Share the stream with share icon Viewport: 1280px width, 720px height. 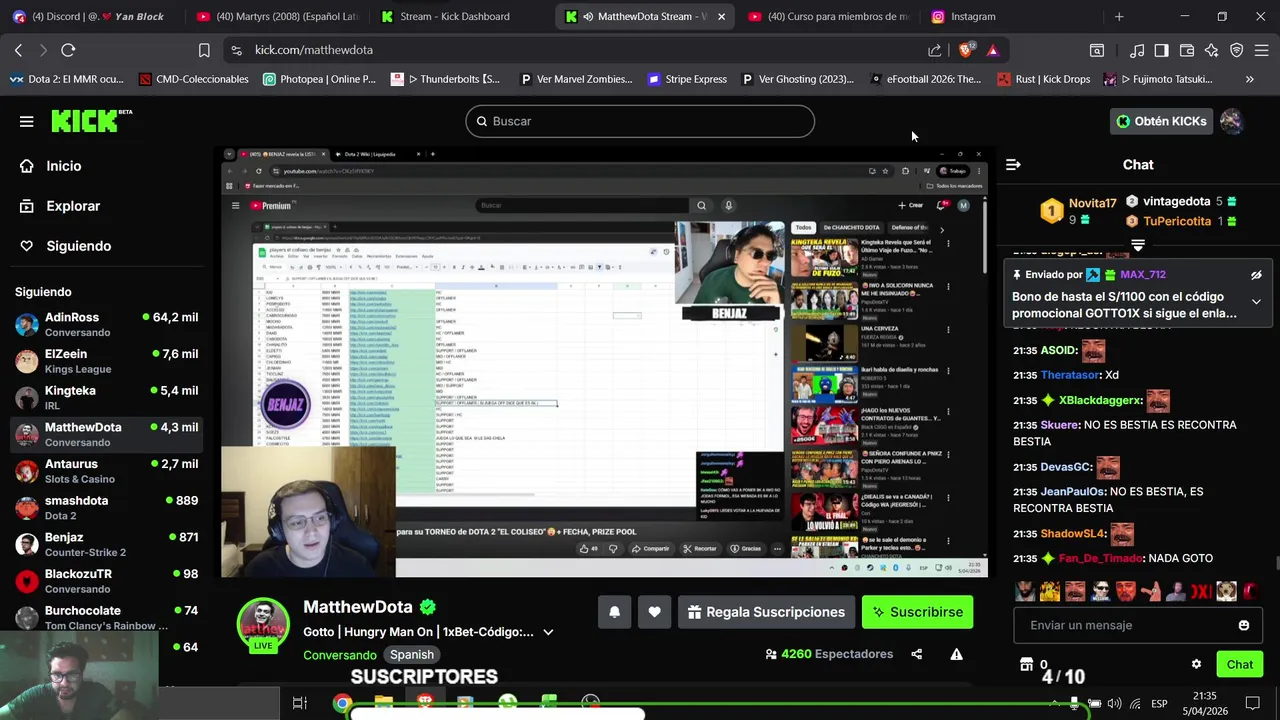(916, 654)
